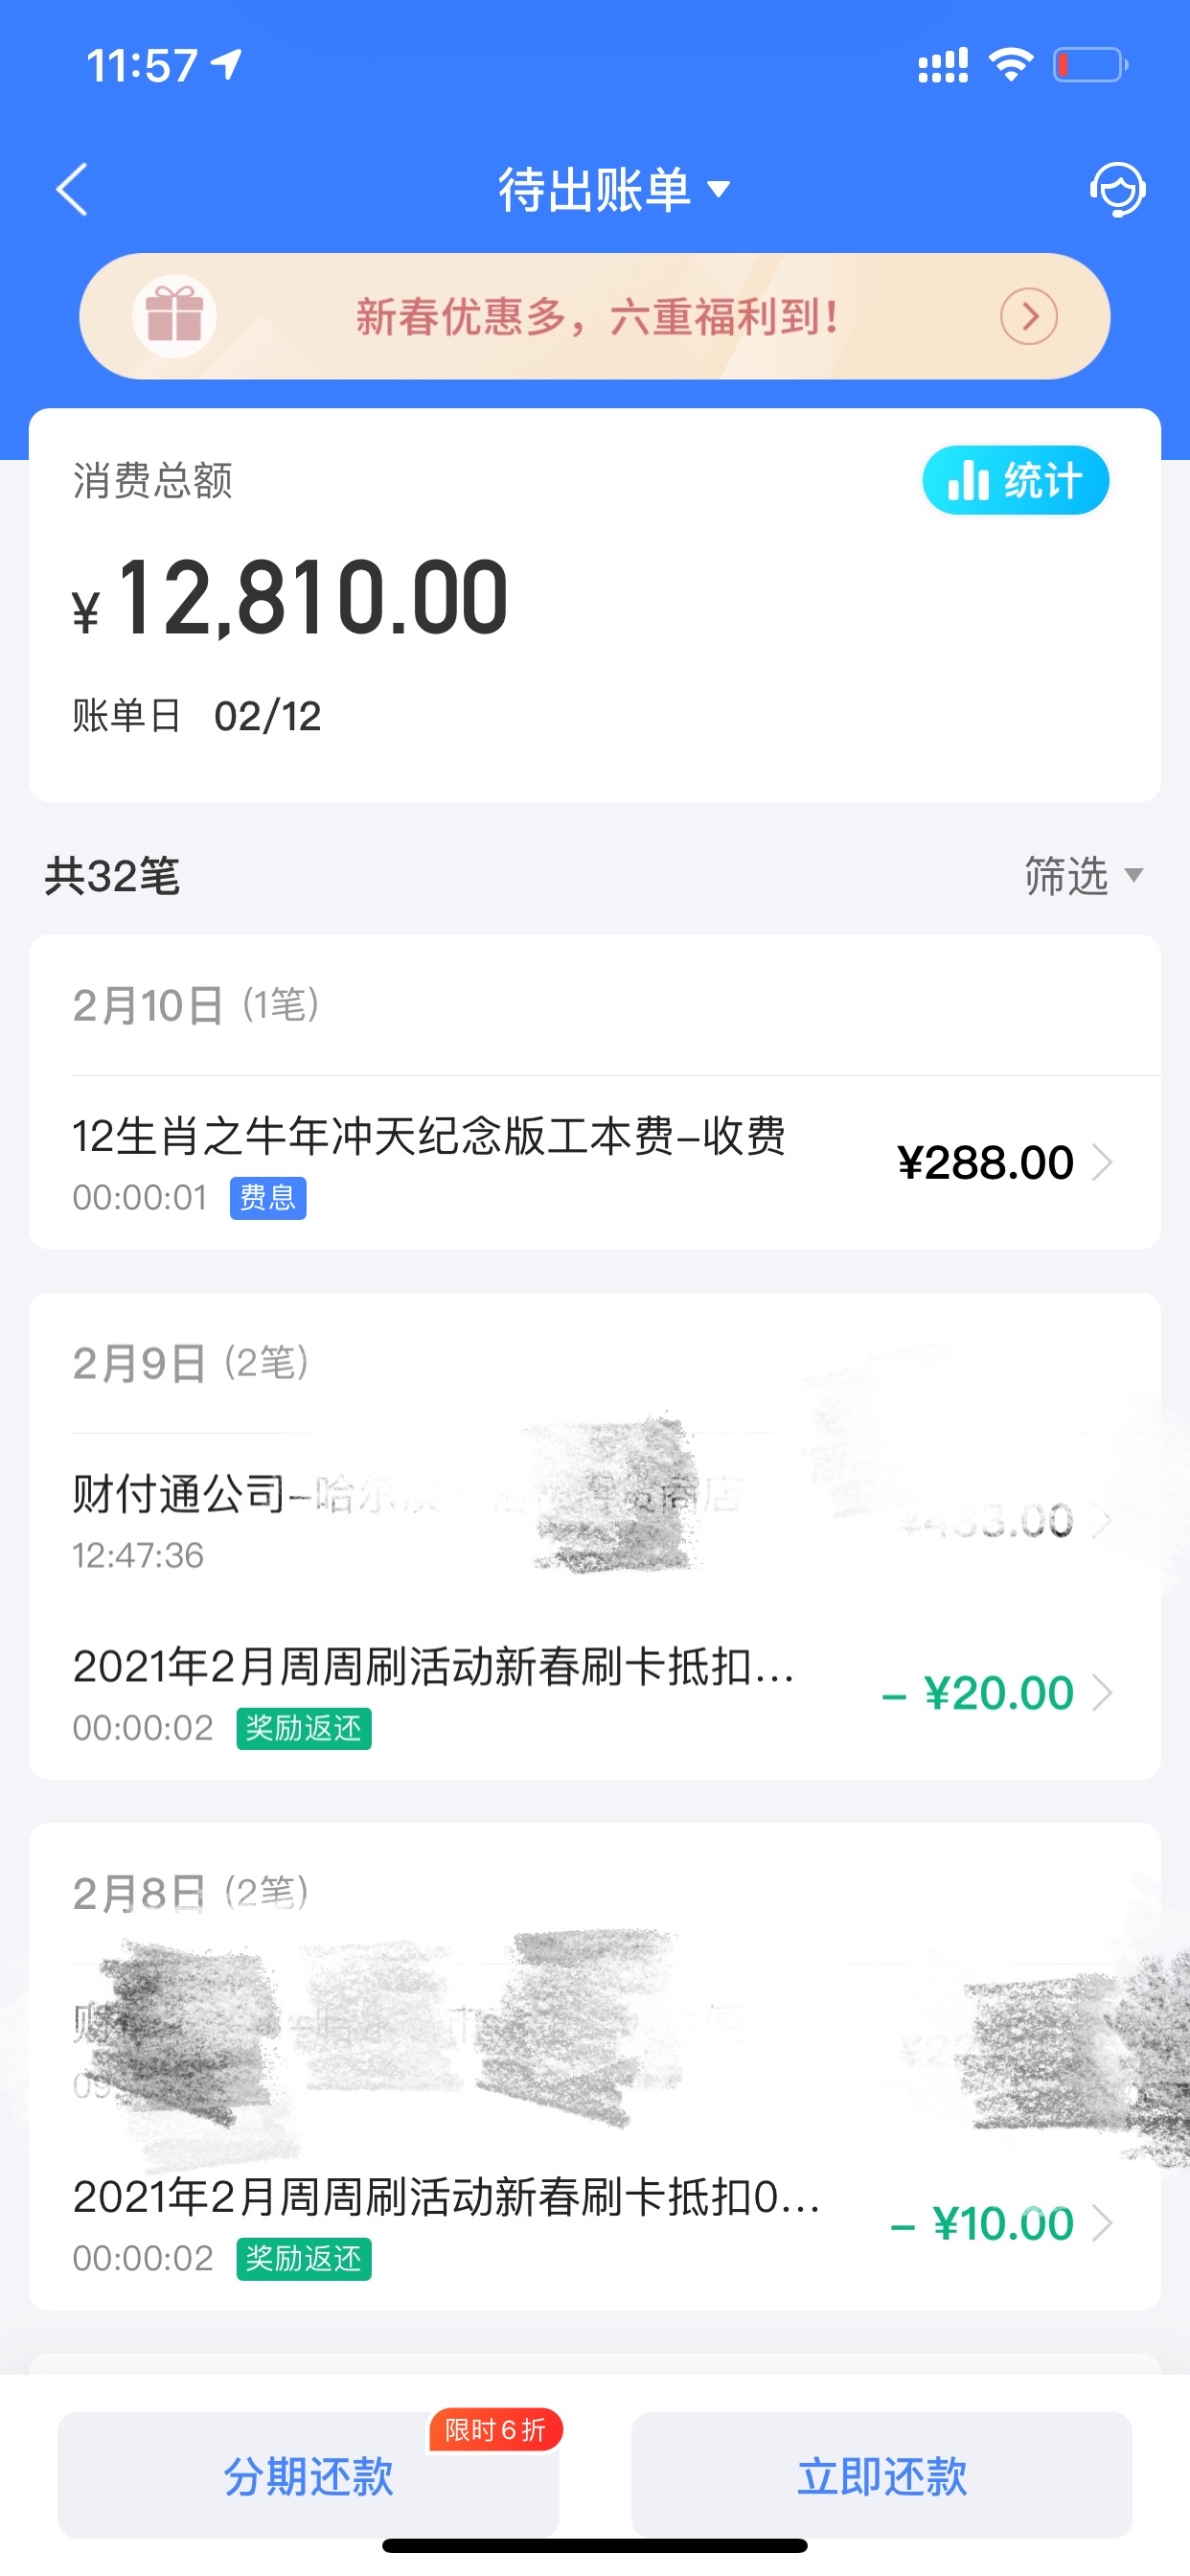Tap the ¥12,810.00 total spending amount
1190x2576 pixels.
290,598
